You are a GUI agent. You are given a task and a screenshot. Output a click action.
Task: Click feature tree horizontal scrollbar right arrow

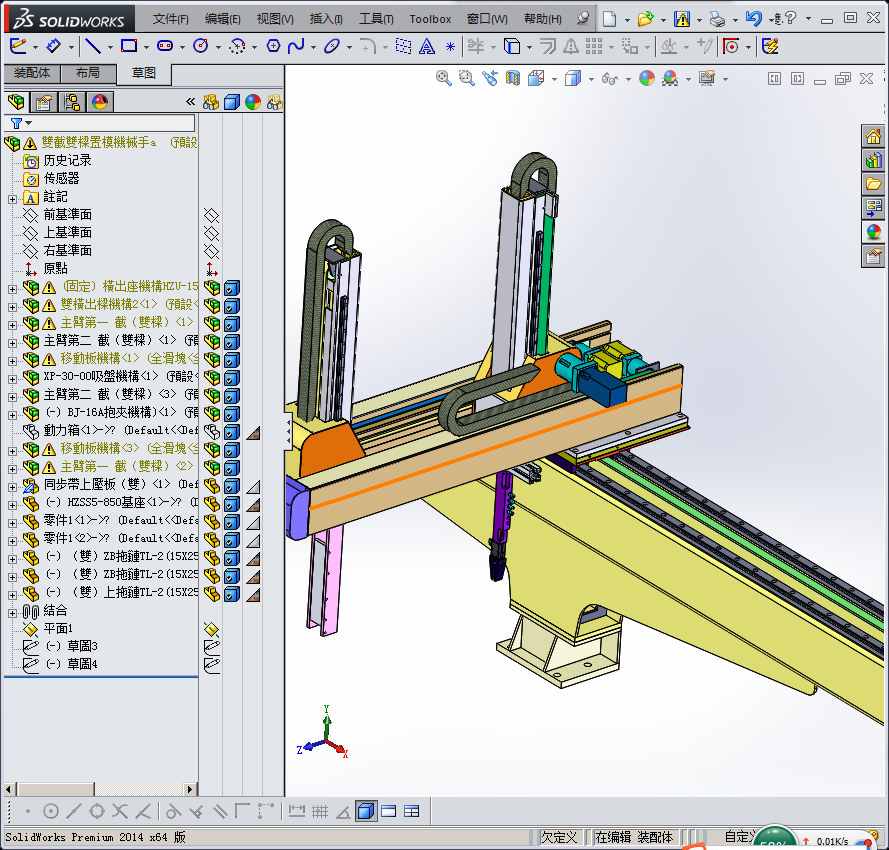click(x=190, y=789)
